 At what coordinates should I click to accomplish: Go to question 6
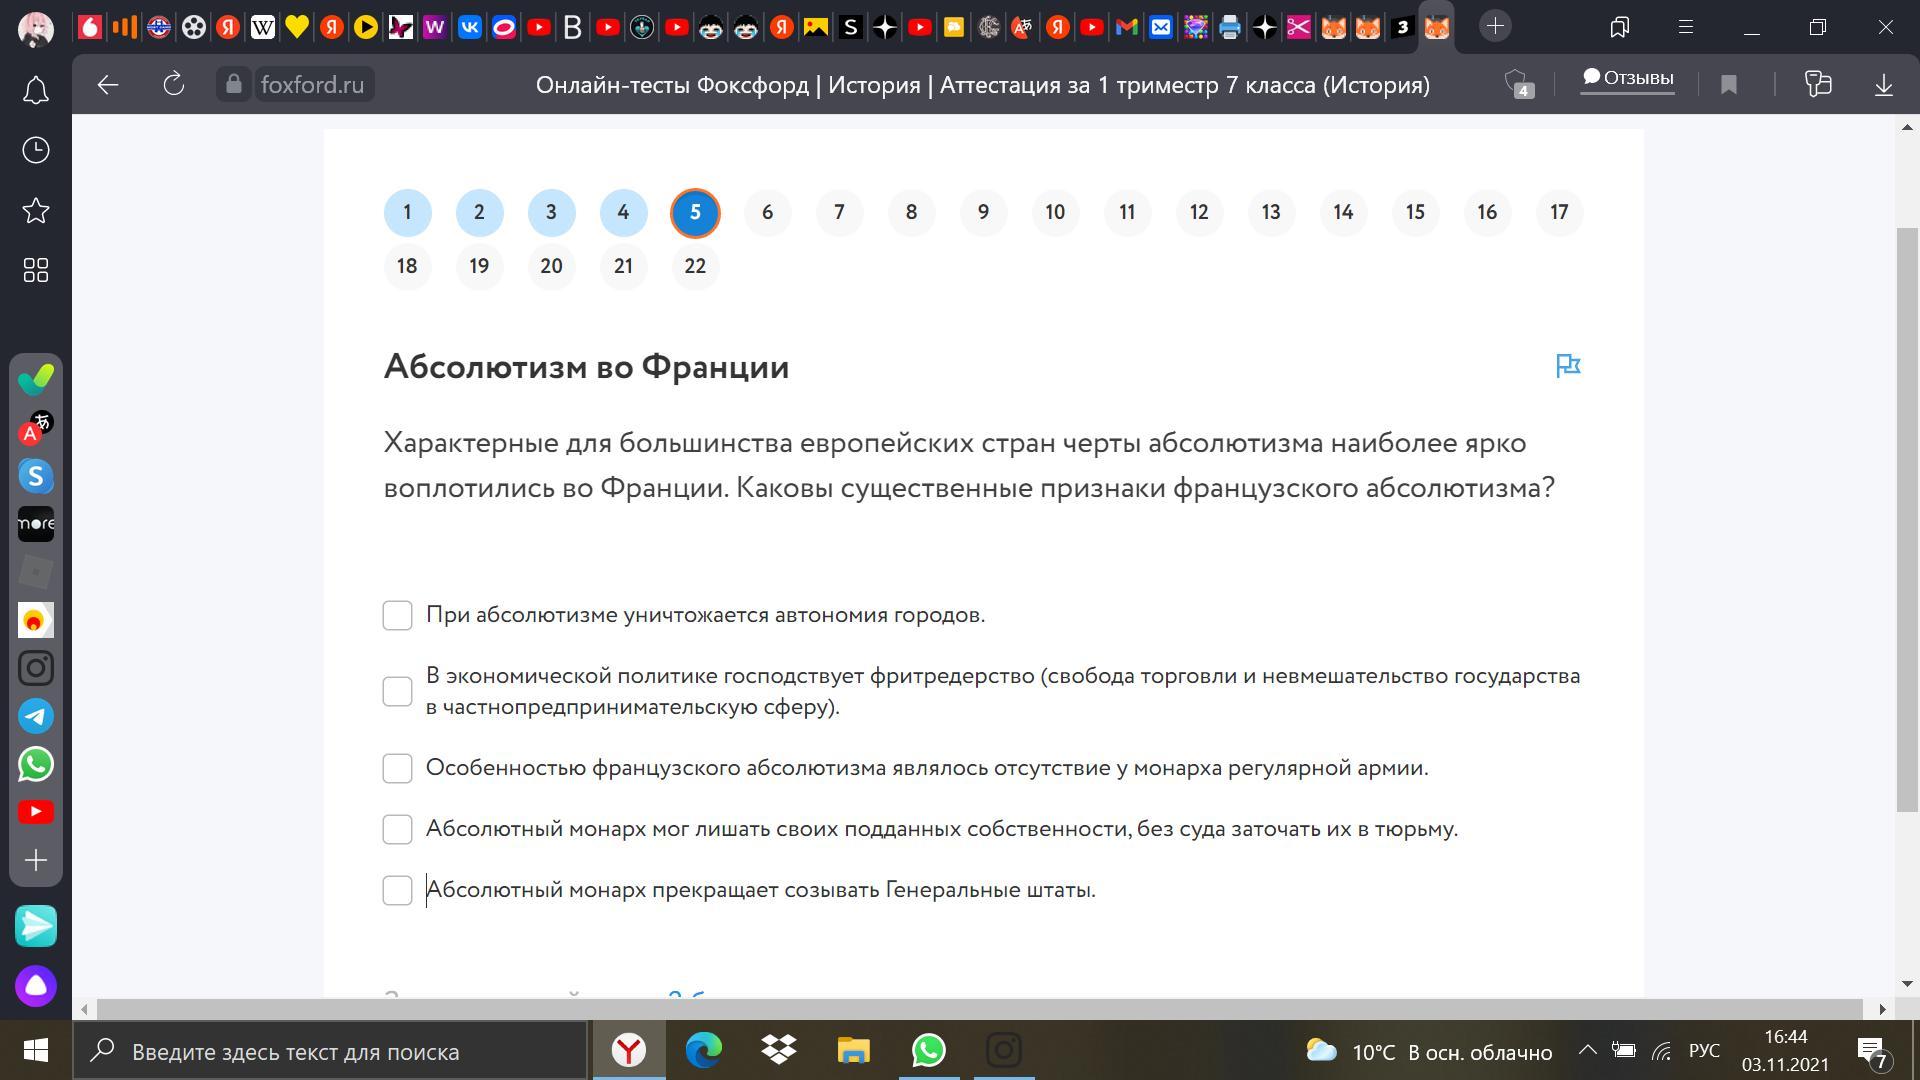767,212
